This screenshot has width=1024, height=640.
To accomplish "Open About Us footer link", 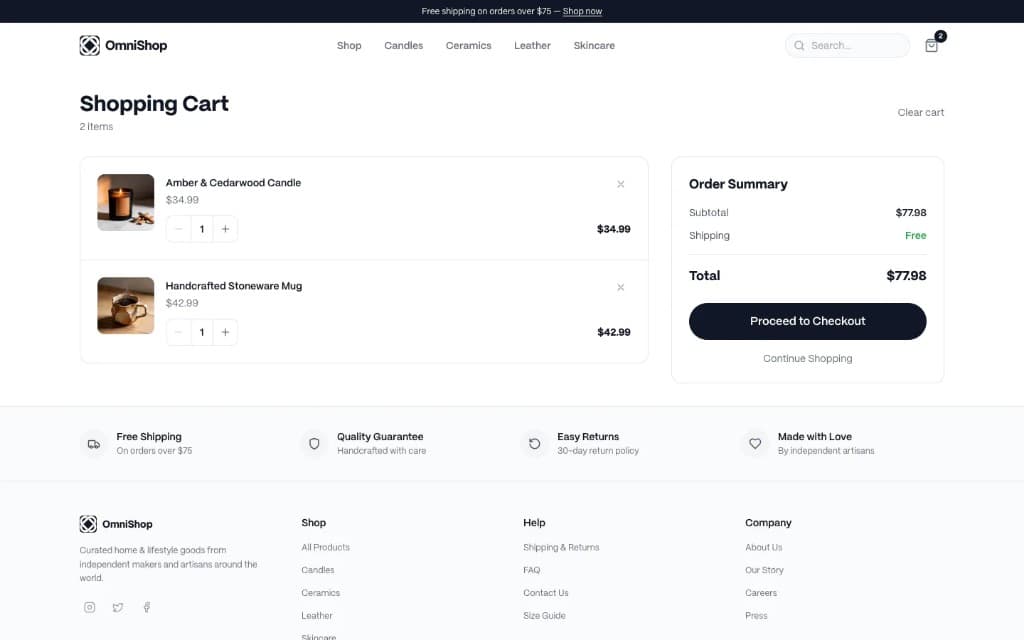I will pyautogui.click(x=763, y=547).
